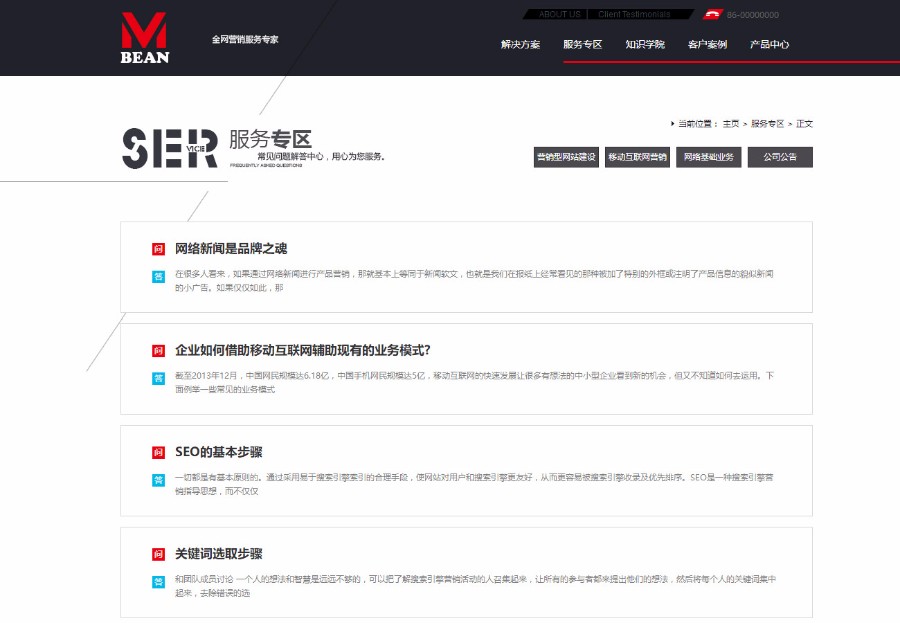
Task: Click the 营销型网站建设 category button
Action: pyautogui.click(x=566, y=157)
